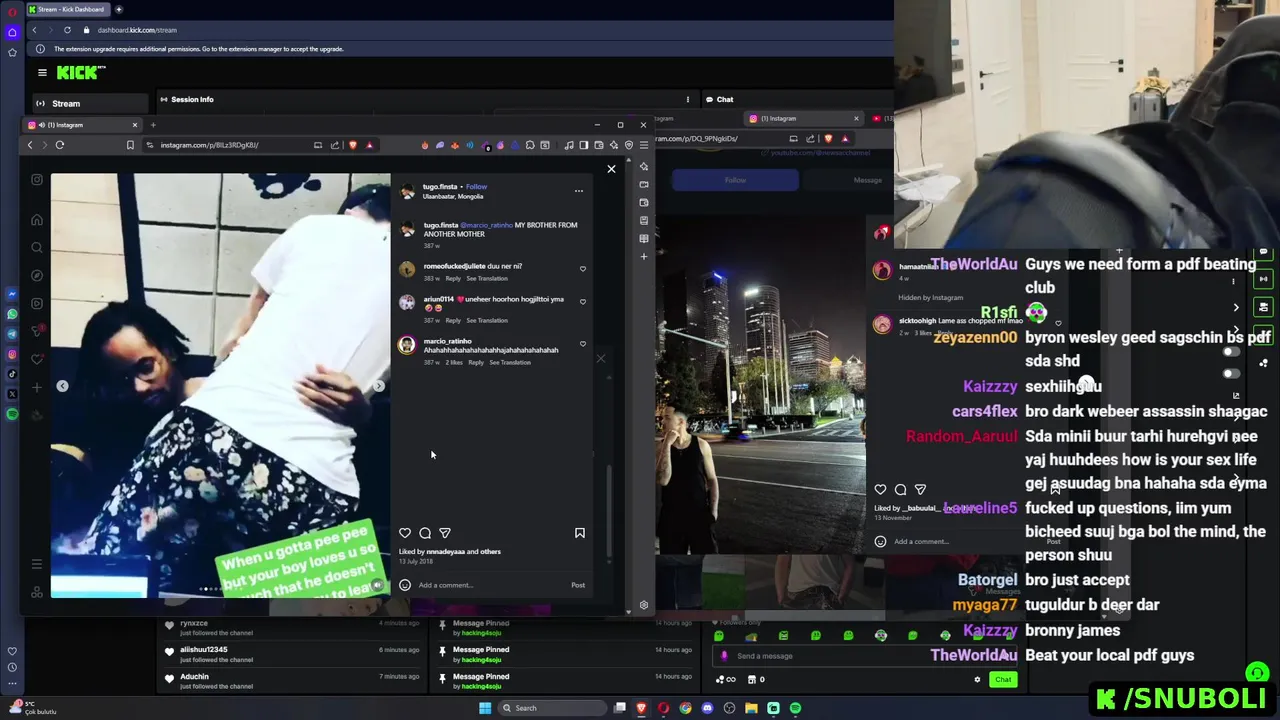1280x720 pixels.
Task: Open Spotify in Opera sidebar
Action: [12, 414]
